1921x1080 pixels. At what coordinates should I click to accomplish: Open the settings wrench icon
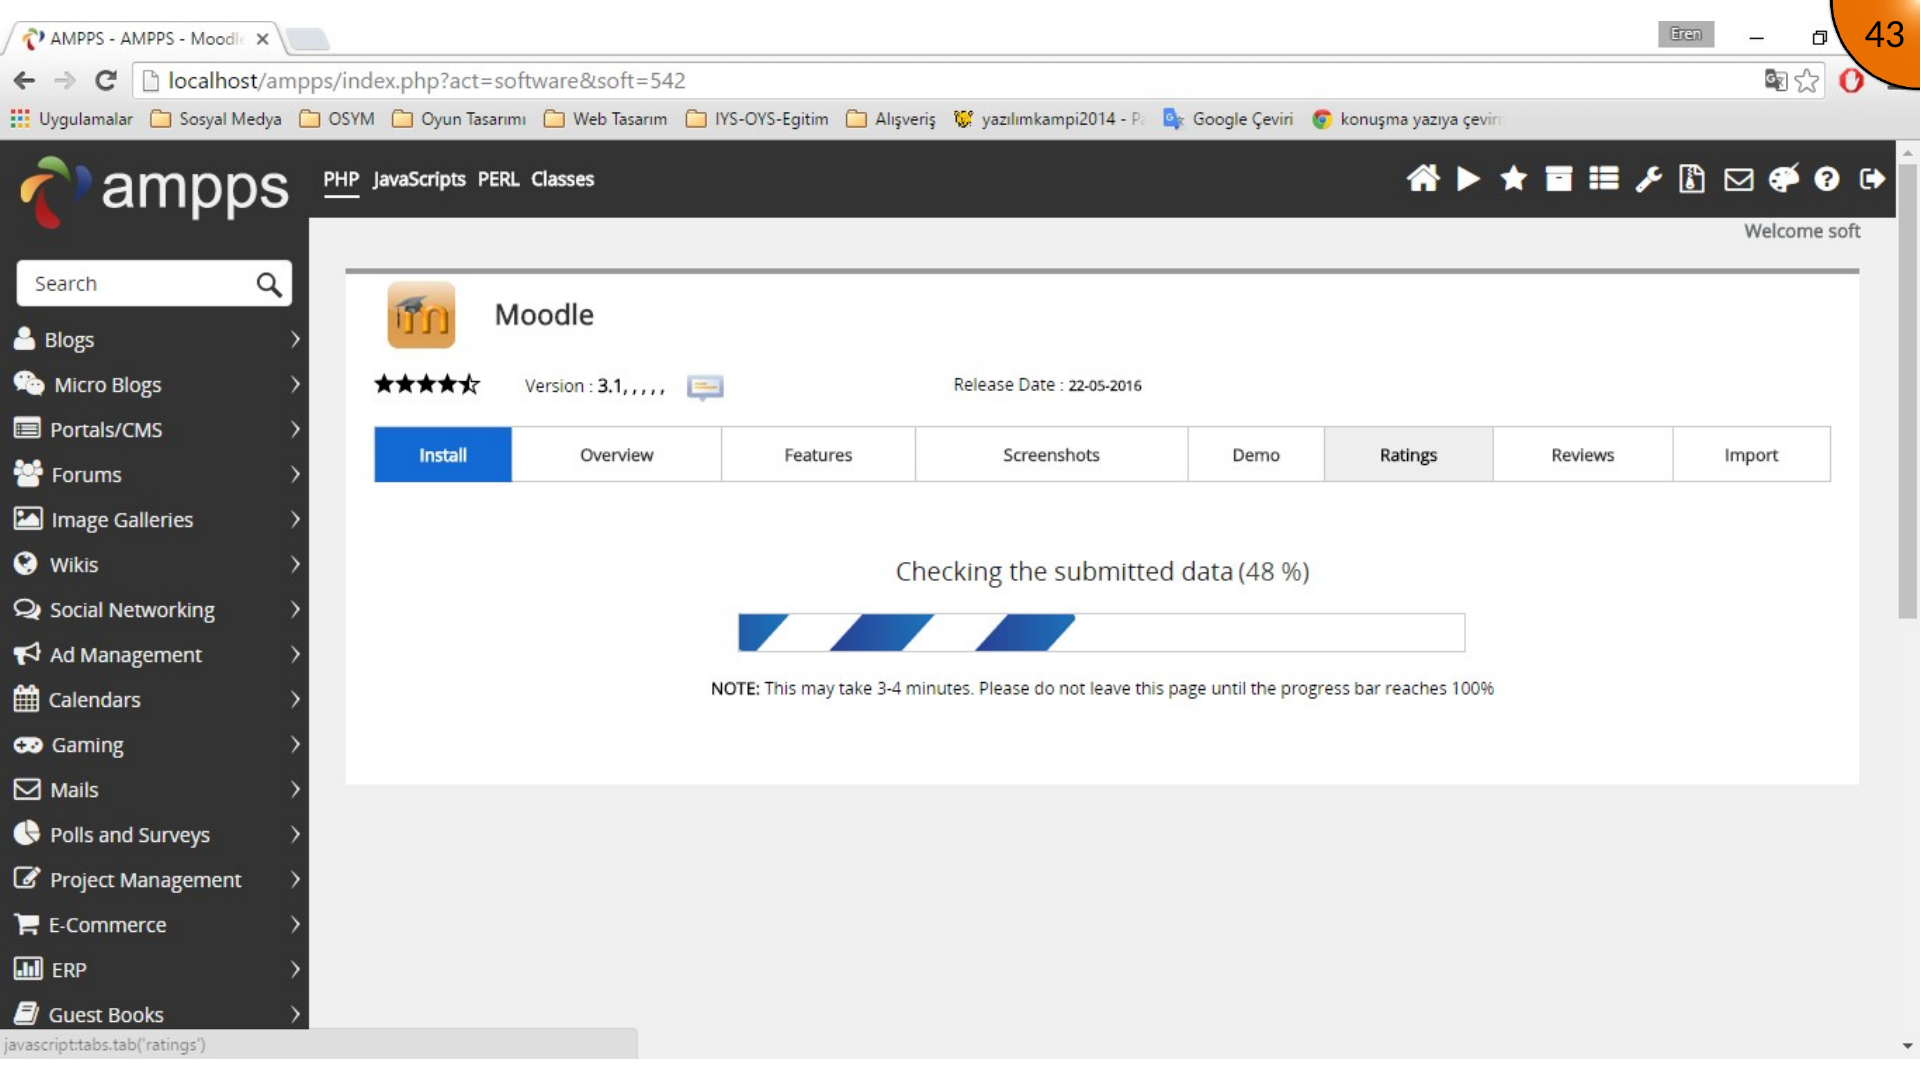[1649, 179]
